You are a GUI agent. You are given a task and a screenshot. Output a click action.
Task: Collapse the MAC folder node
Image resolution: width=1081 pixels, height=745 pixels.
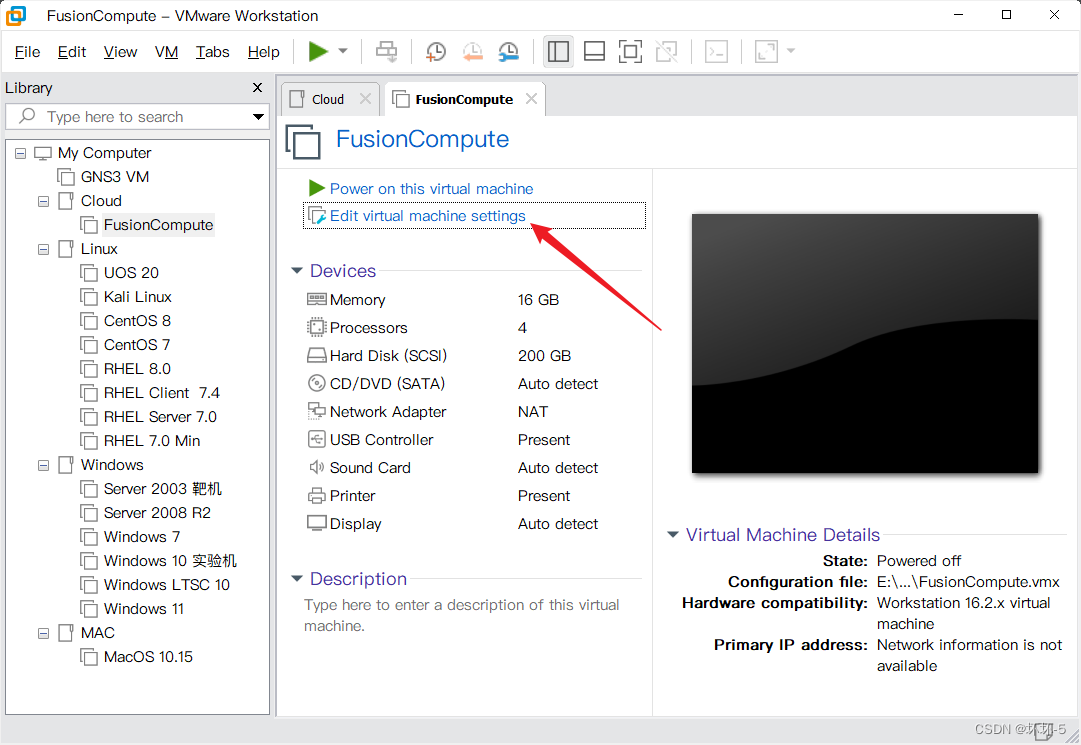pyautogui.click(x=43, y=633)
